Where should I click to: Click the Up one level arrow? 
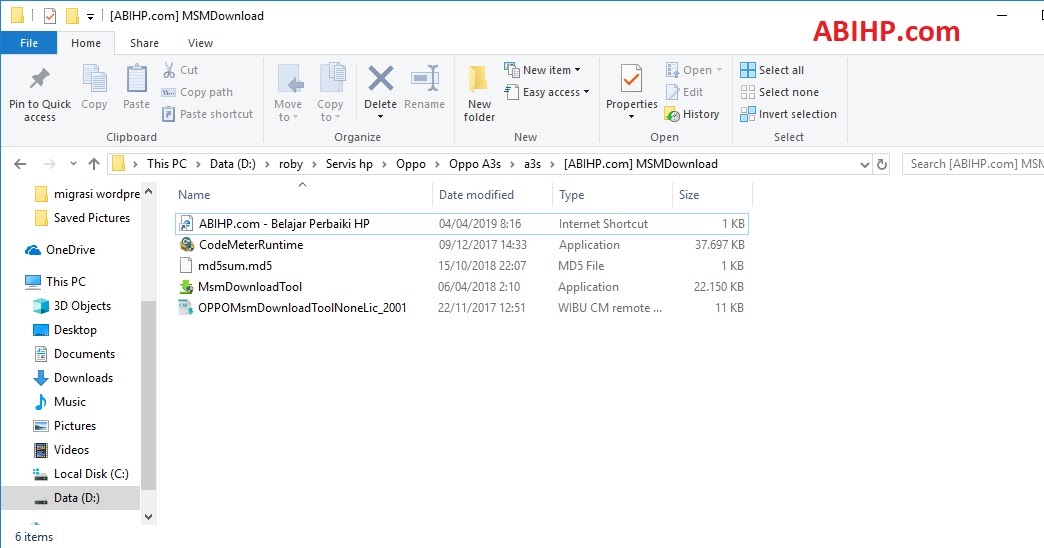(x=94, y=164)
